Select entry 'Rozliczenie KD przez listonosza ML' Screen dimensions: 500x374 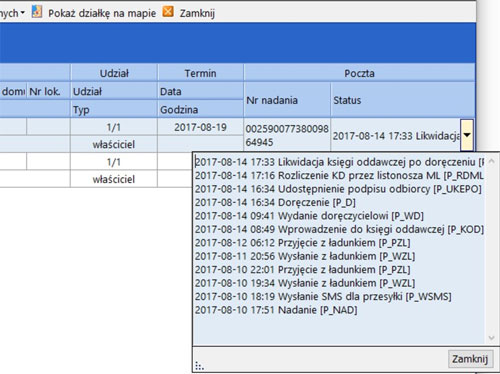point(339,175)
